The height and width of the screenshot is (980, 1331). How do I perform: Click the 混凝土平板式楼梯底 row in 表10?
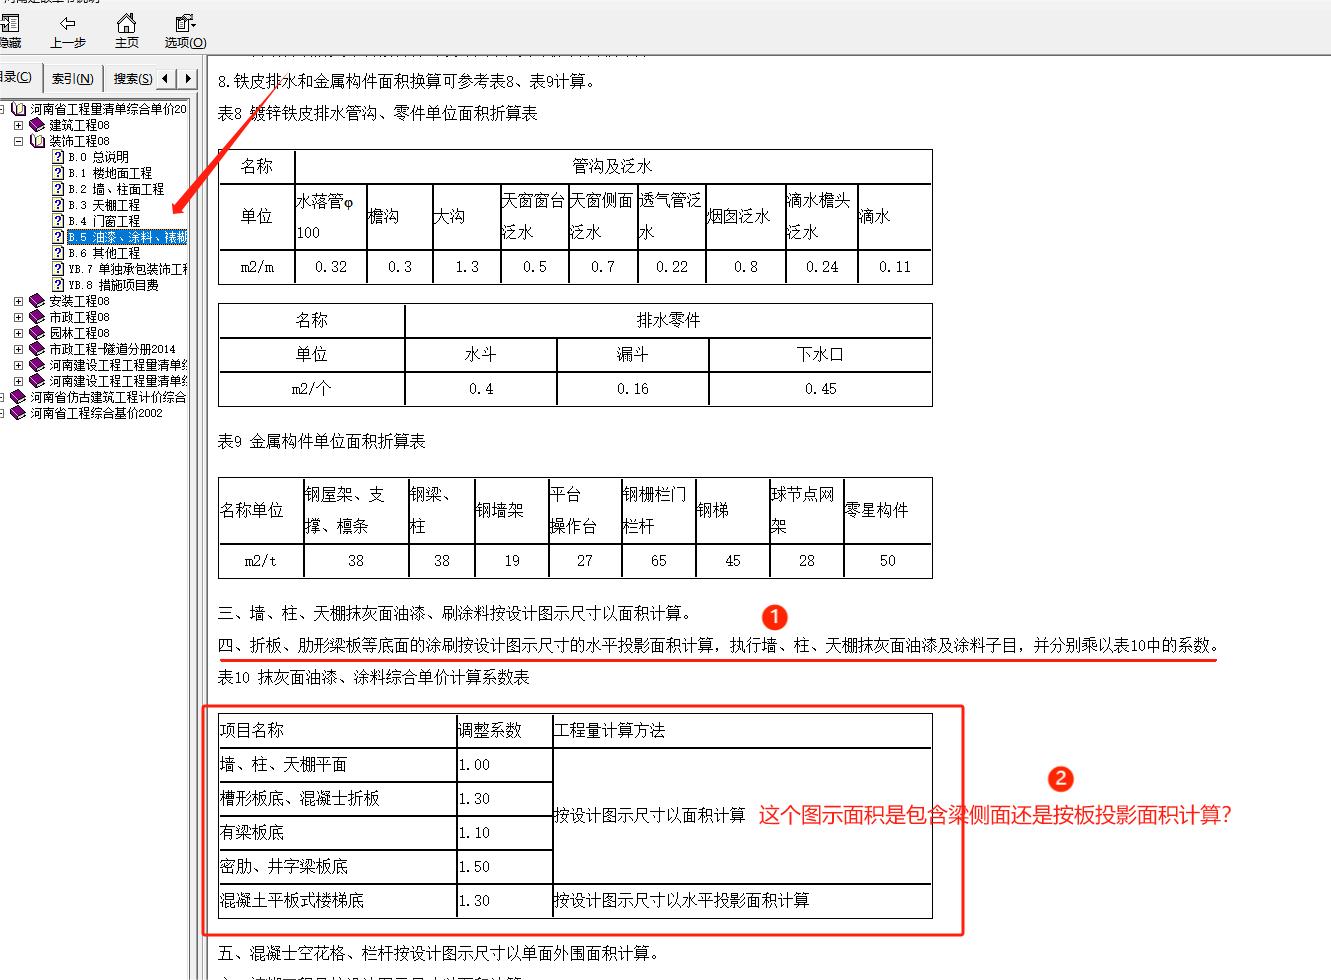[x=337, y=900]
